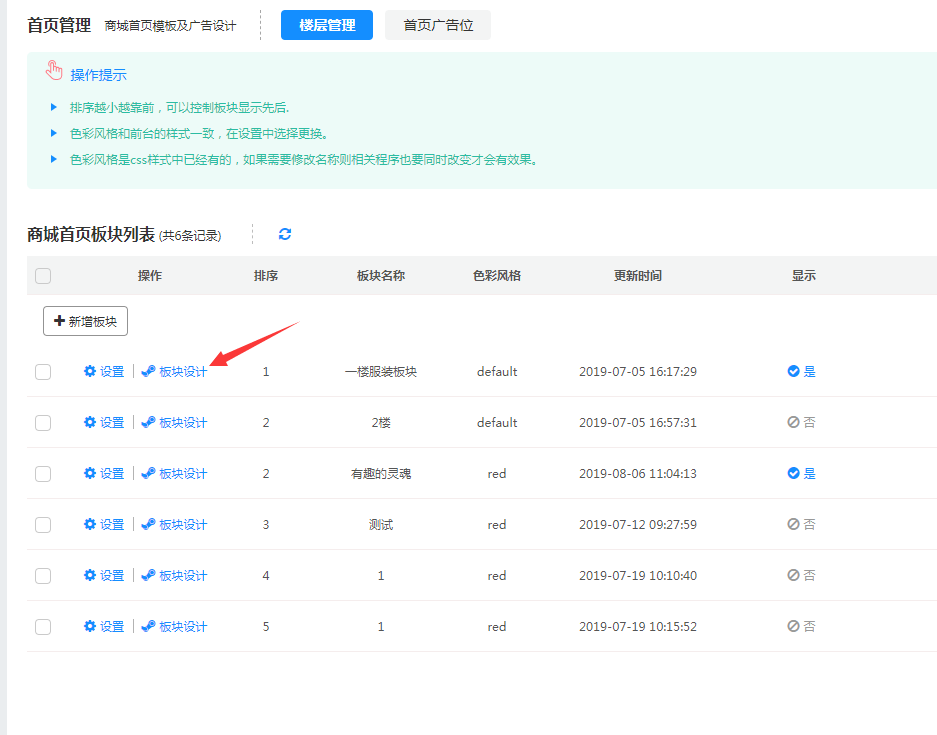Screen dimensions: 937x735
Task: Toggle the display status 是 for 一楼服装板块
Action: click(801, 371)
